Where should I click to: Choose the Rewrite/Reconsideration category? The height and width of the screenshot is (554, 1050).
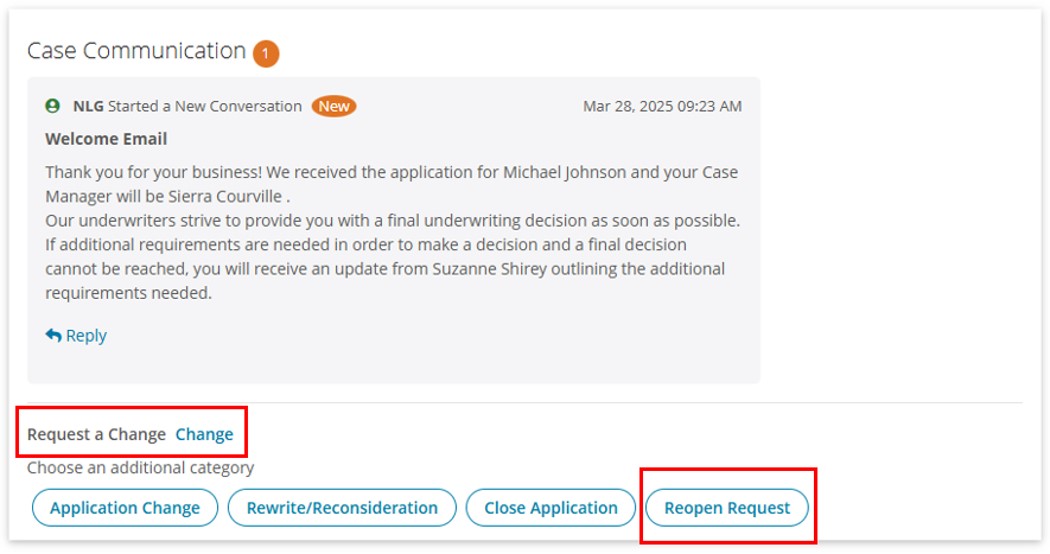tap(342, 508)
